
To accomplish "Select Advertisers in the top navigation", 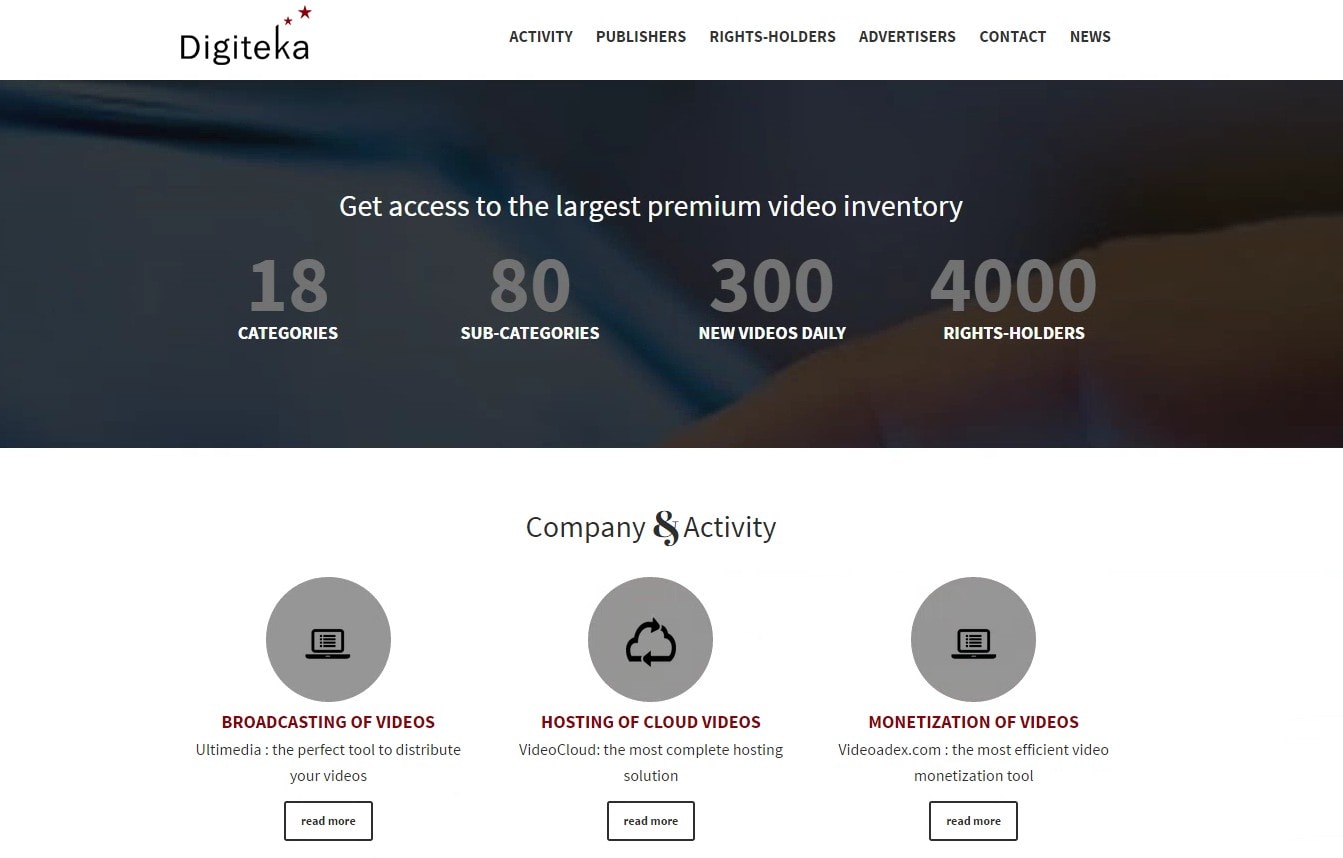I will point(907,37).
